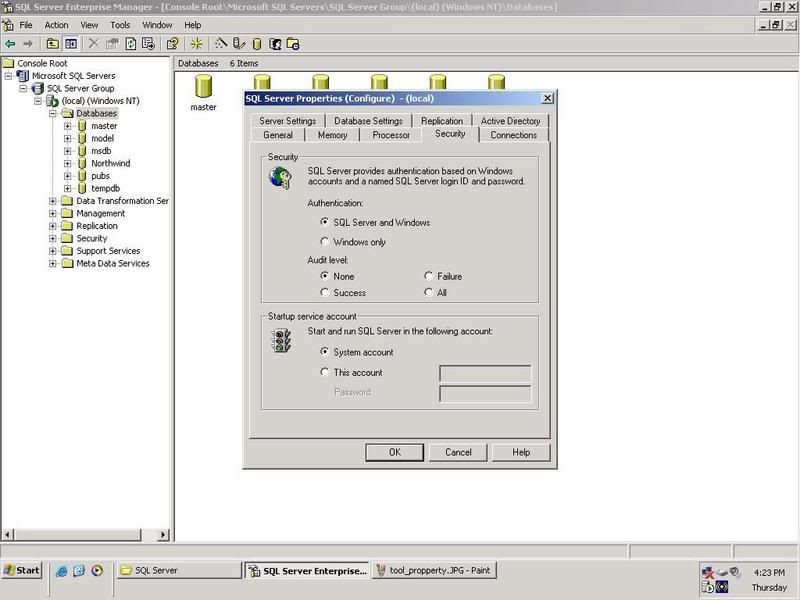This screenshot has width=800, height=600.
Task: Switch to the Server Settings tab
Action: coord(287,121)
